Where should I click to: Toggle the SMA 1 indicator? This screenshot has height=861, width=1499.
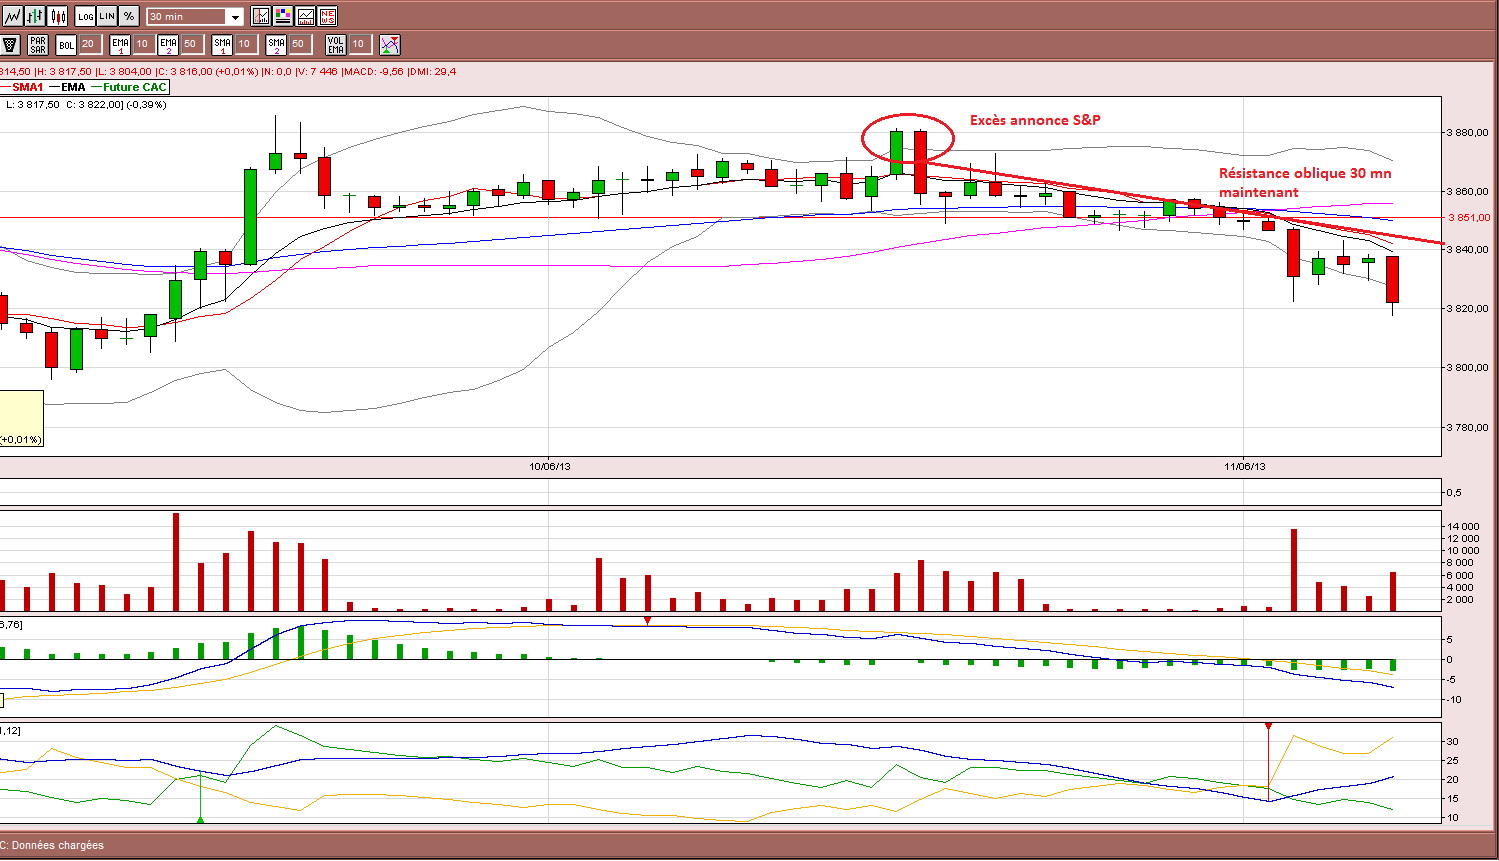222,44
